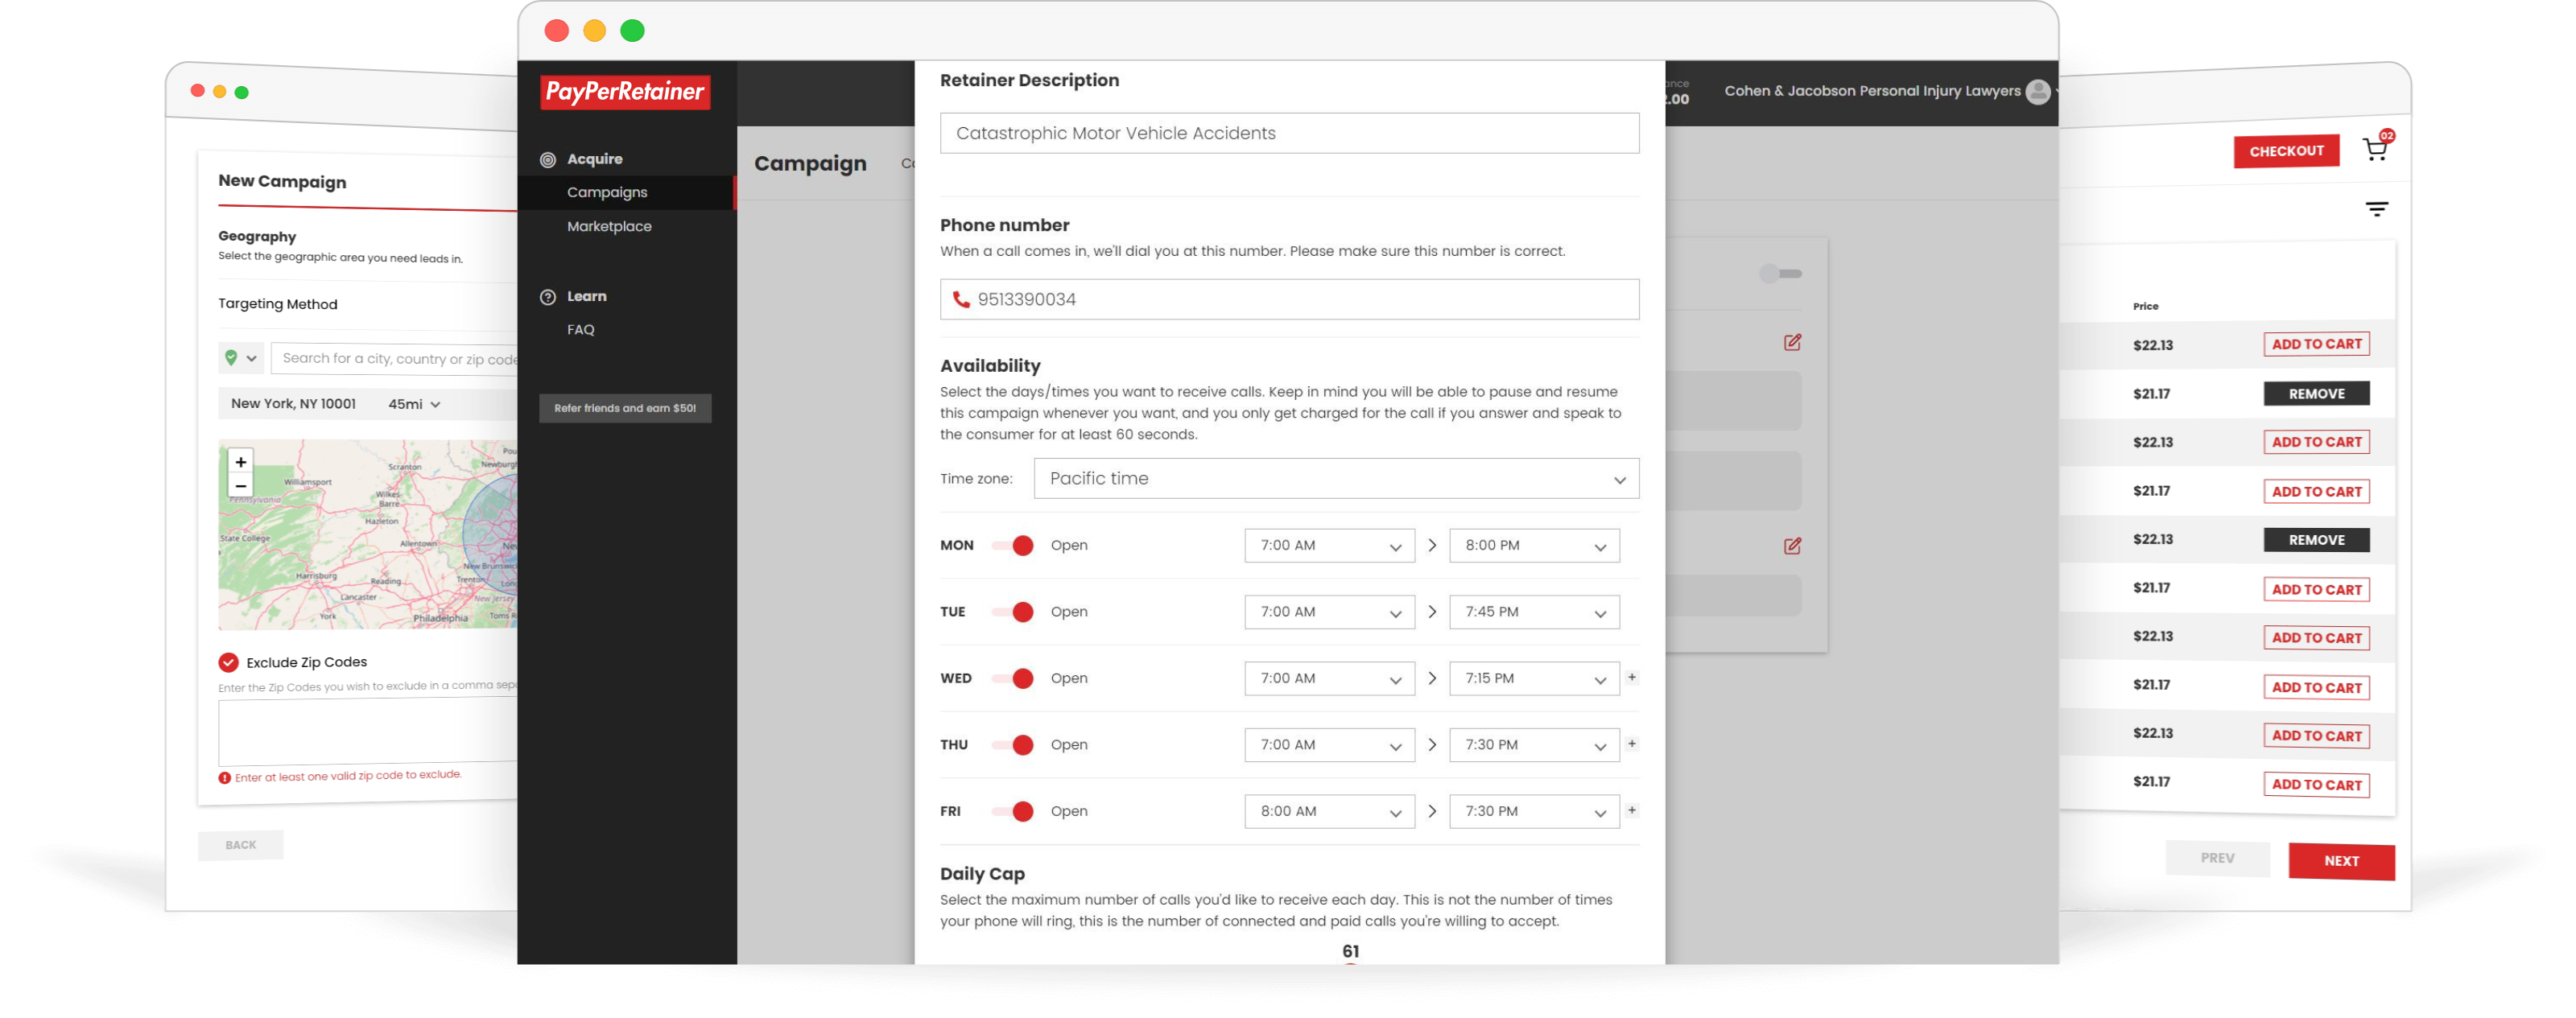
Task: Open the filter icon in Marketplace window
Action: click(2376, 209)
